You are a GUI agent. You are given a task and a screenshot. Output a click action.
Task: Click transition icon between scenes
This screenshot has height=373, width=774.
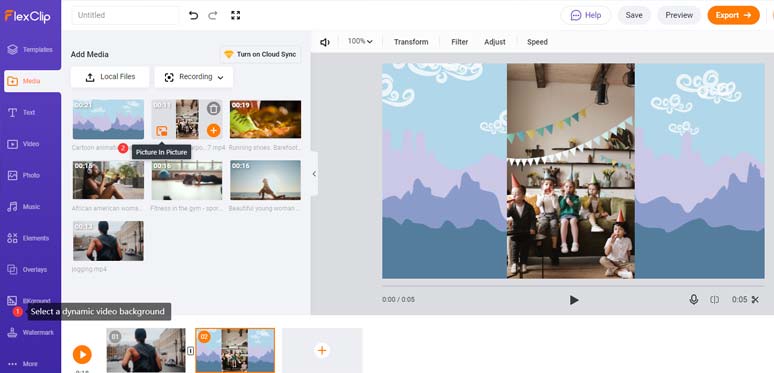[x=191, y=351]
